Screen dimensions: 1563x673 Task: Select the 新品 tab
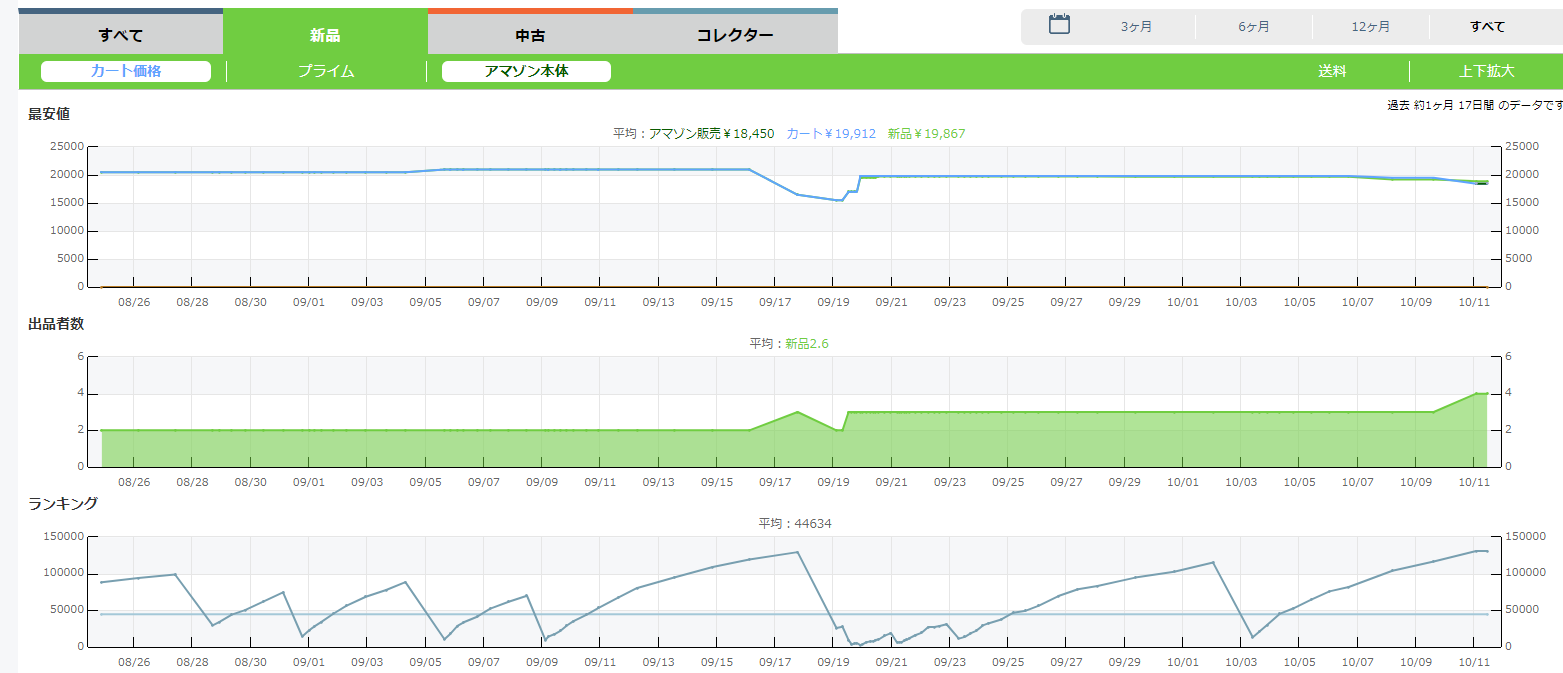[x=325, y=35]
